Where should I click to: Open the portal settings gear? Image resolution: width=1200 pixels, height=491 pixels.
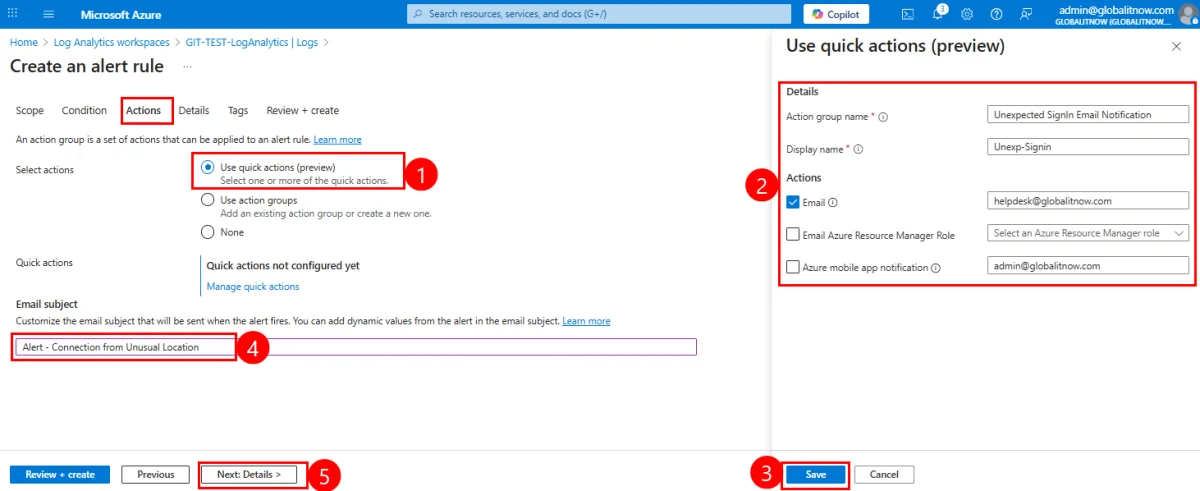pos(967,14)
